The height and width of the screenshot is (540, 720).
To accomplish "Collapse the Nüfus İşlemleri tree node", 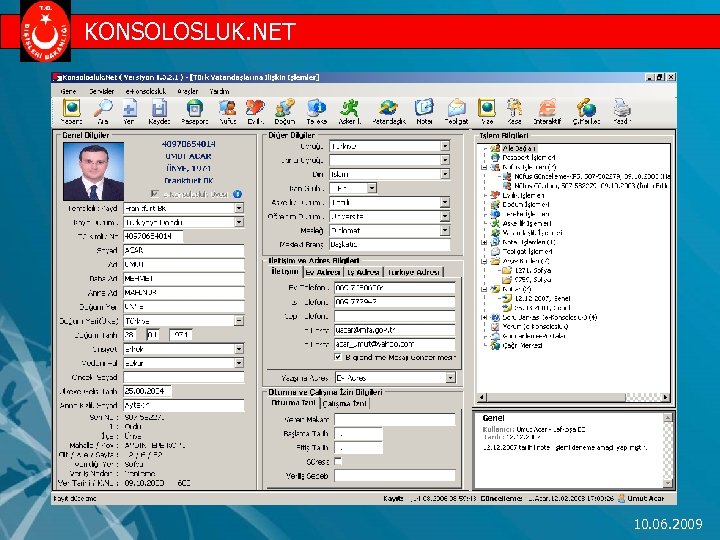I will point(484,167).
